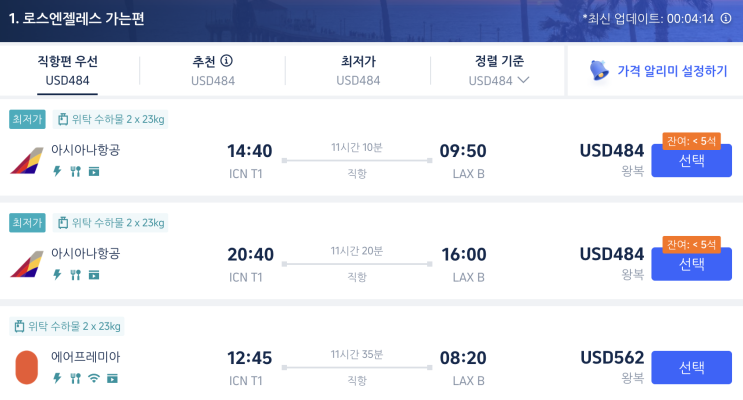The width and height of the screenshot is (743, 400).
Task: Click the entertainment icon on the Air Premia flight
Action: click(112, 378)
